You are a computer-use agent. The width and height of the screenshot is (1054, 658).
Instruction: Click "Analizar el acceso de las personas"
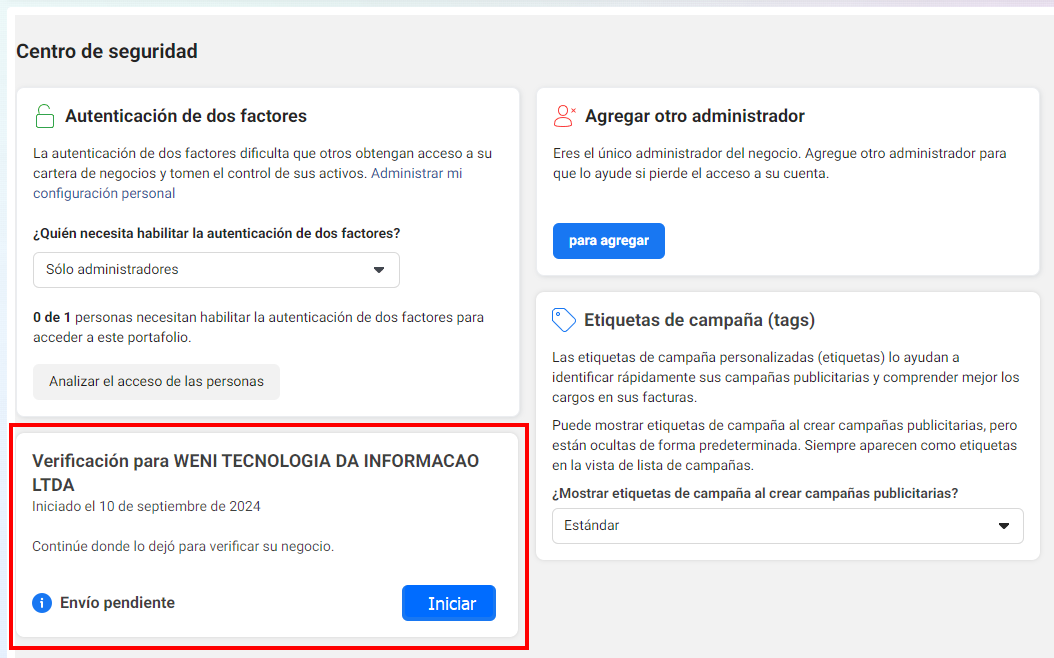pos(156,382)
